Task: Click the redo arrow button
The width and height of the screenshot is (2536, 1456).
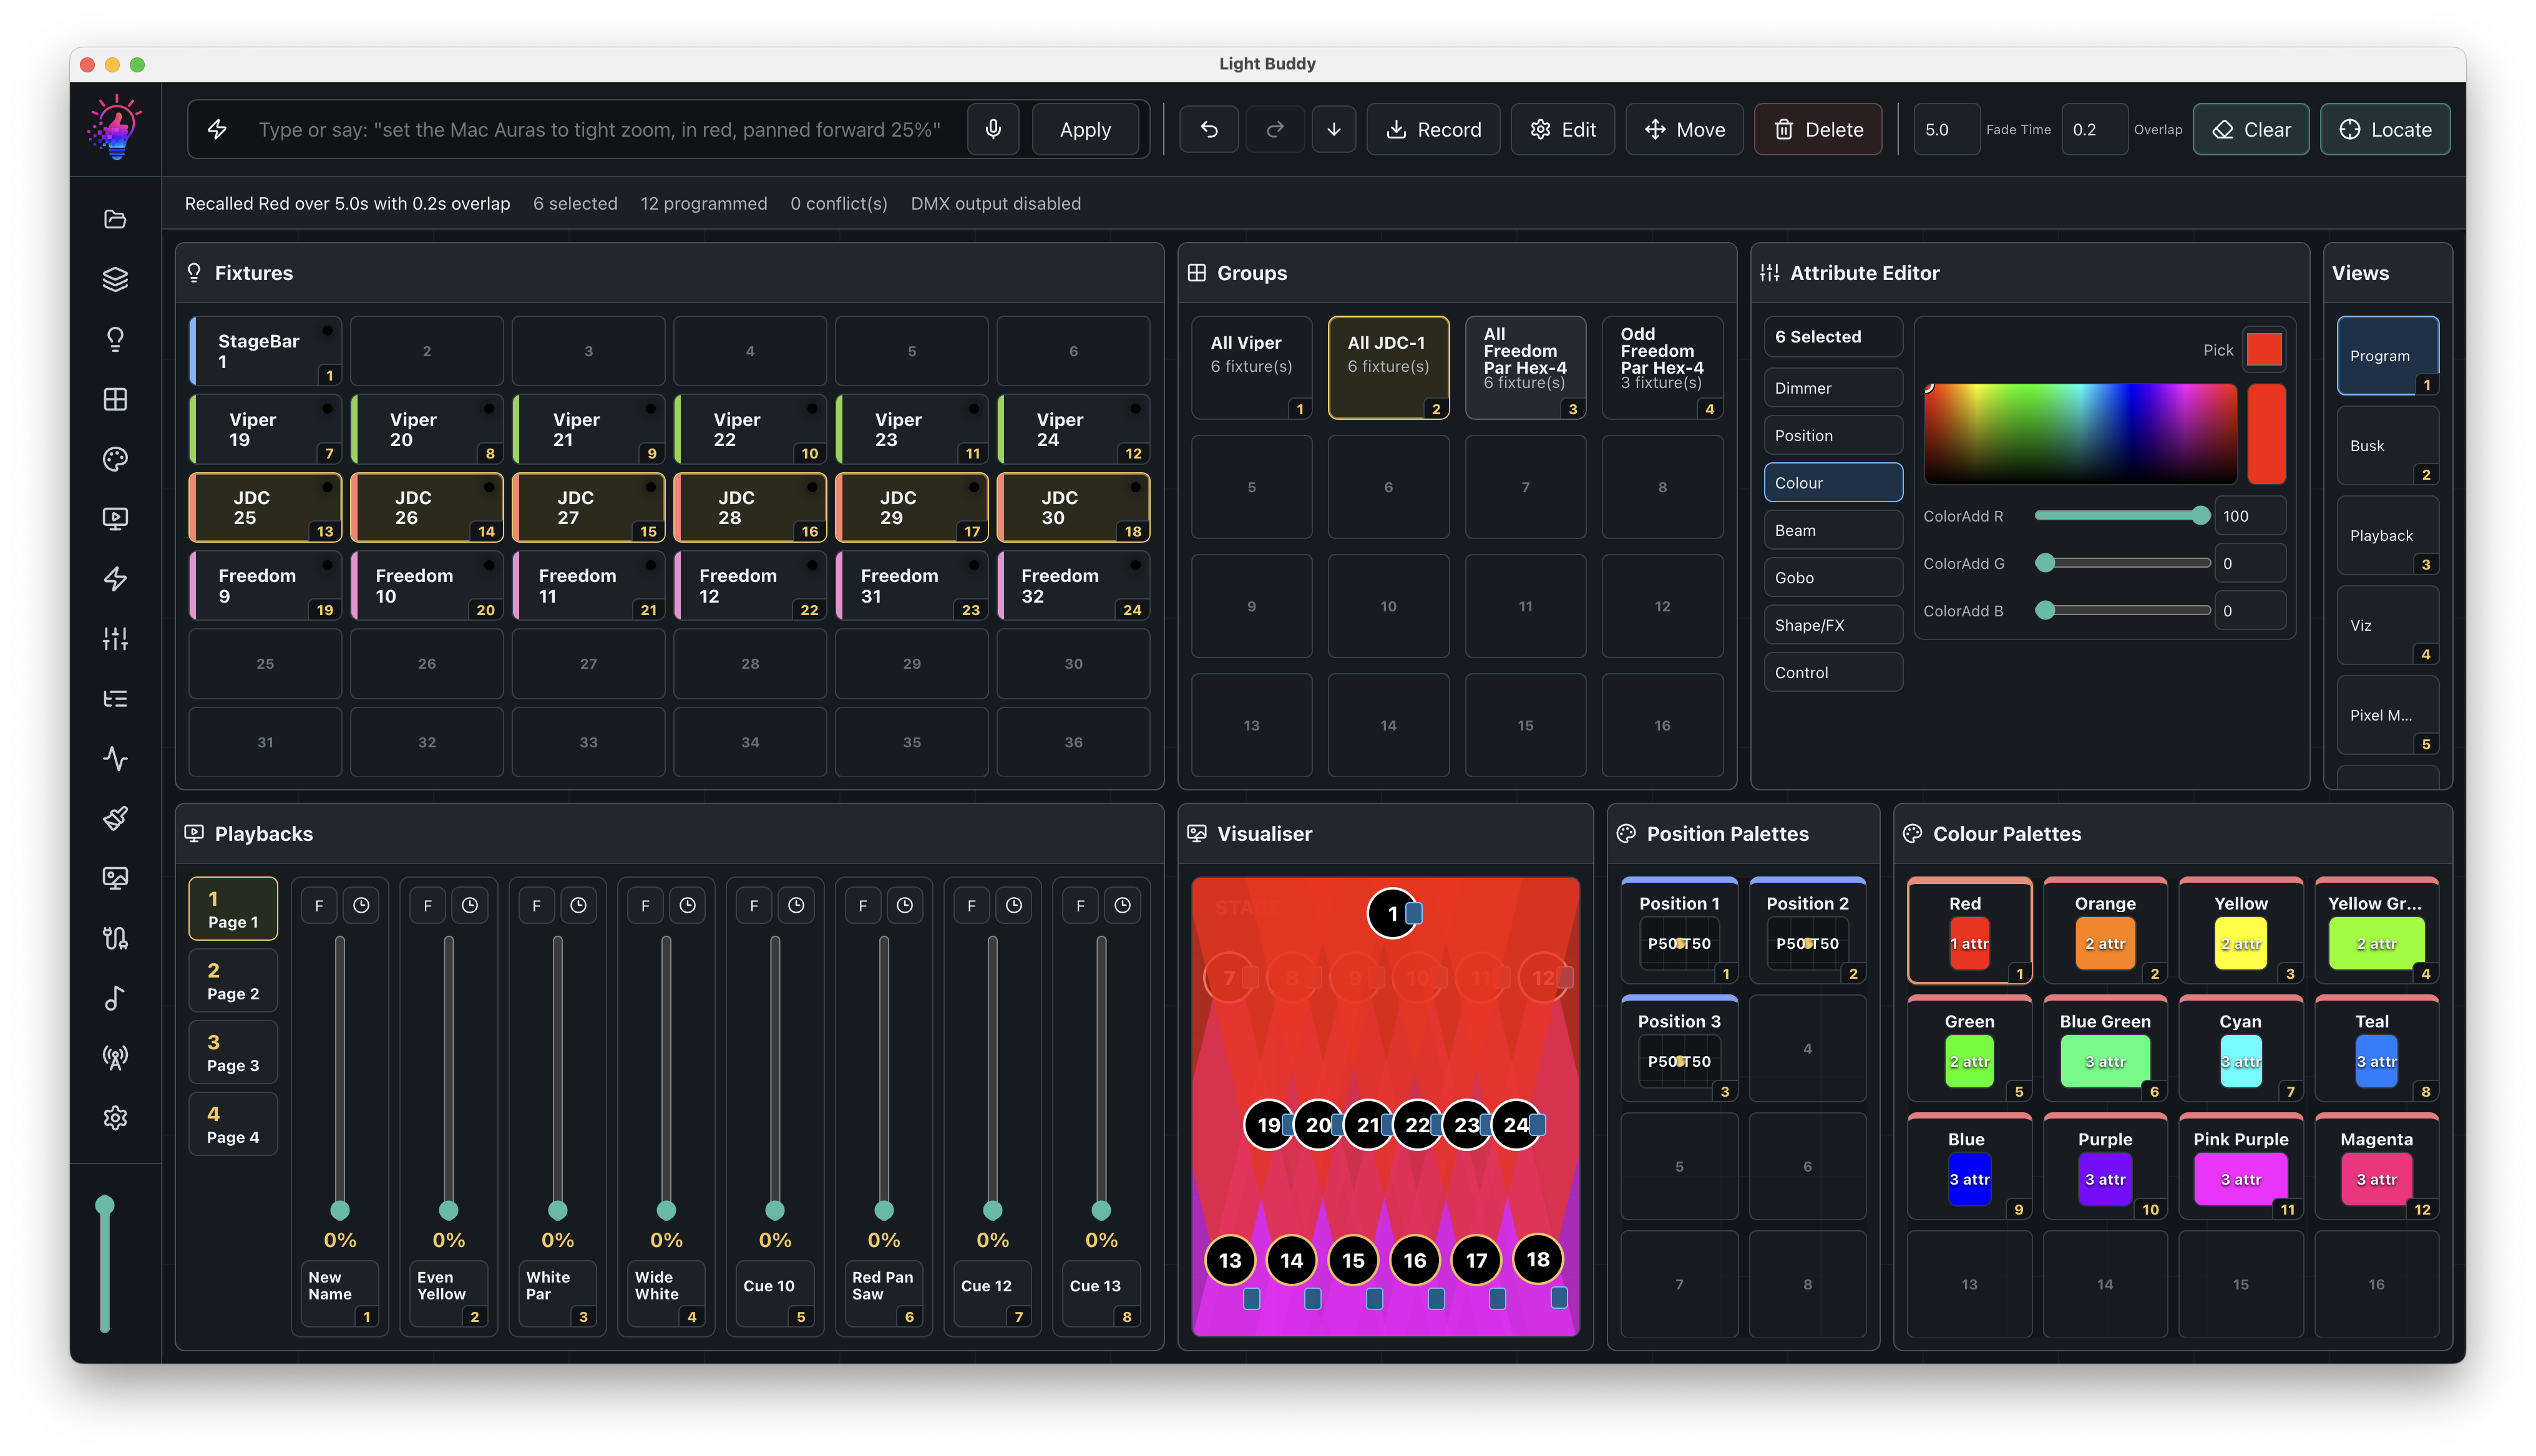Action: (1275, 129)
